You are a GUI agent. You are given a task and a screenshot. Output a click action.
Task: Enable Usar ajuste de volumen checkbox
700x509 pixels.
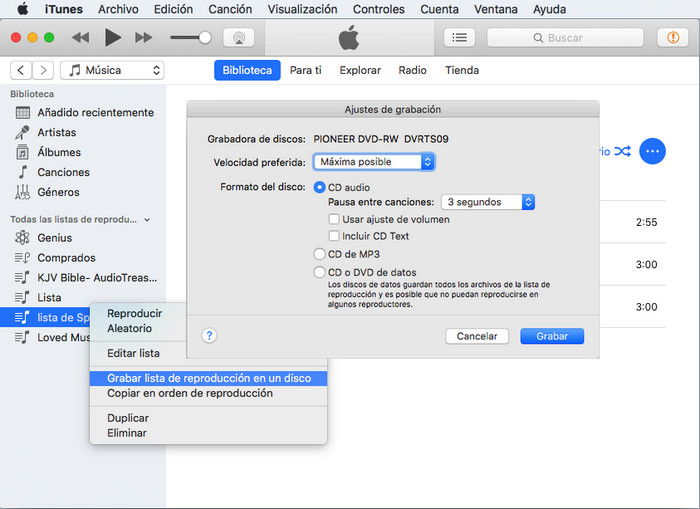point(333,219)
